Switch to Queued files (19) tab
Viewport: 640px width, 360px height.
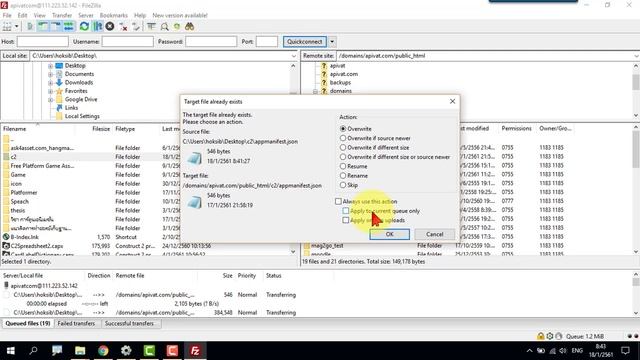(x=28, y=323)
